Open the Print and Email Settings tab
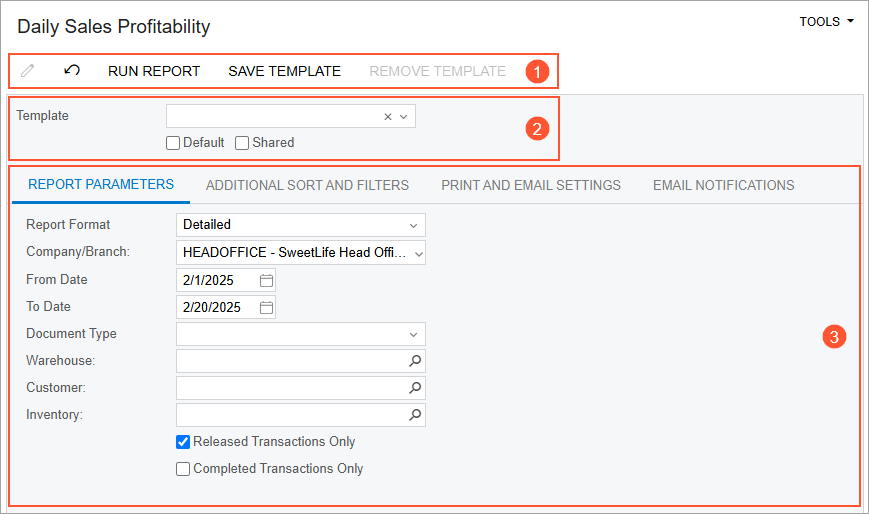Image resolution: width=869 pixels, height=514 pixels. click(531, 185)
